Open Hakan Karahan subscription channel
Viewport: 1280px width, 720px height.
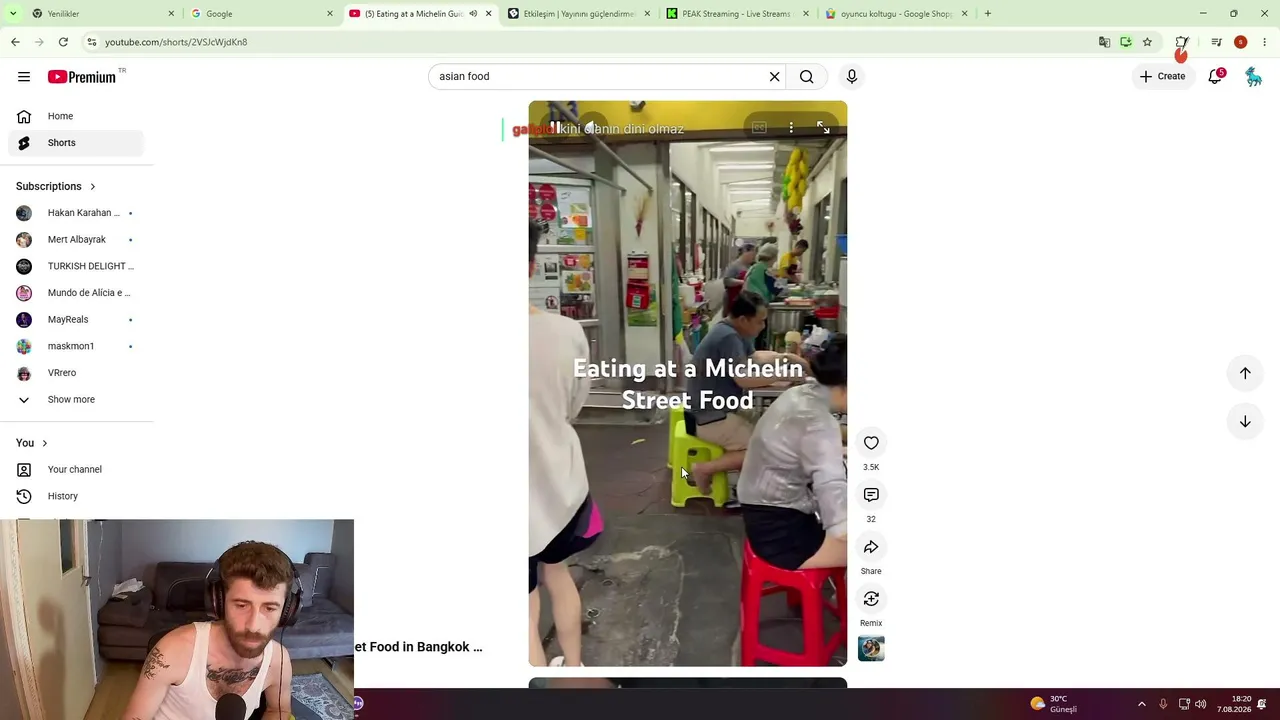76,213
